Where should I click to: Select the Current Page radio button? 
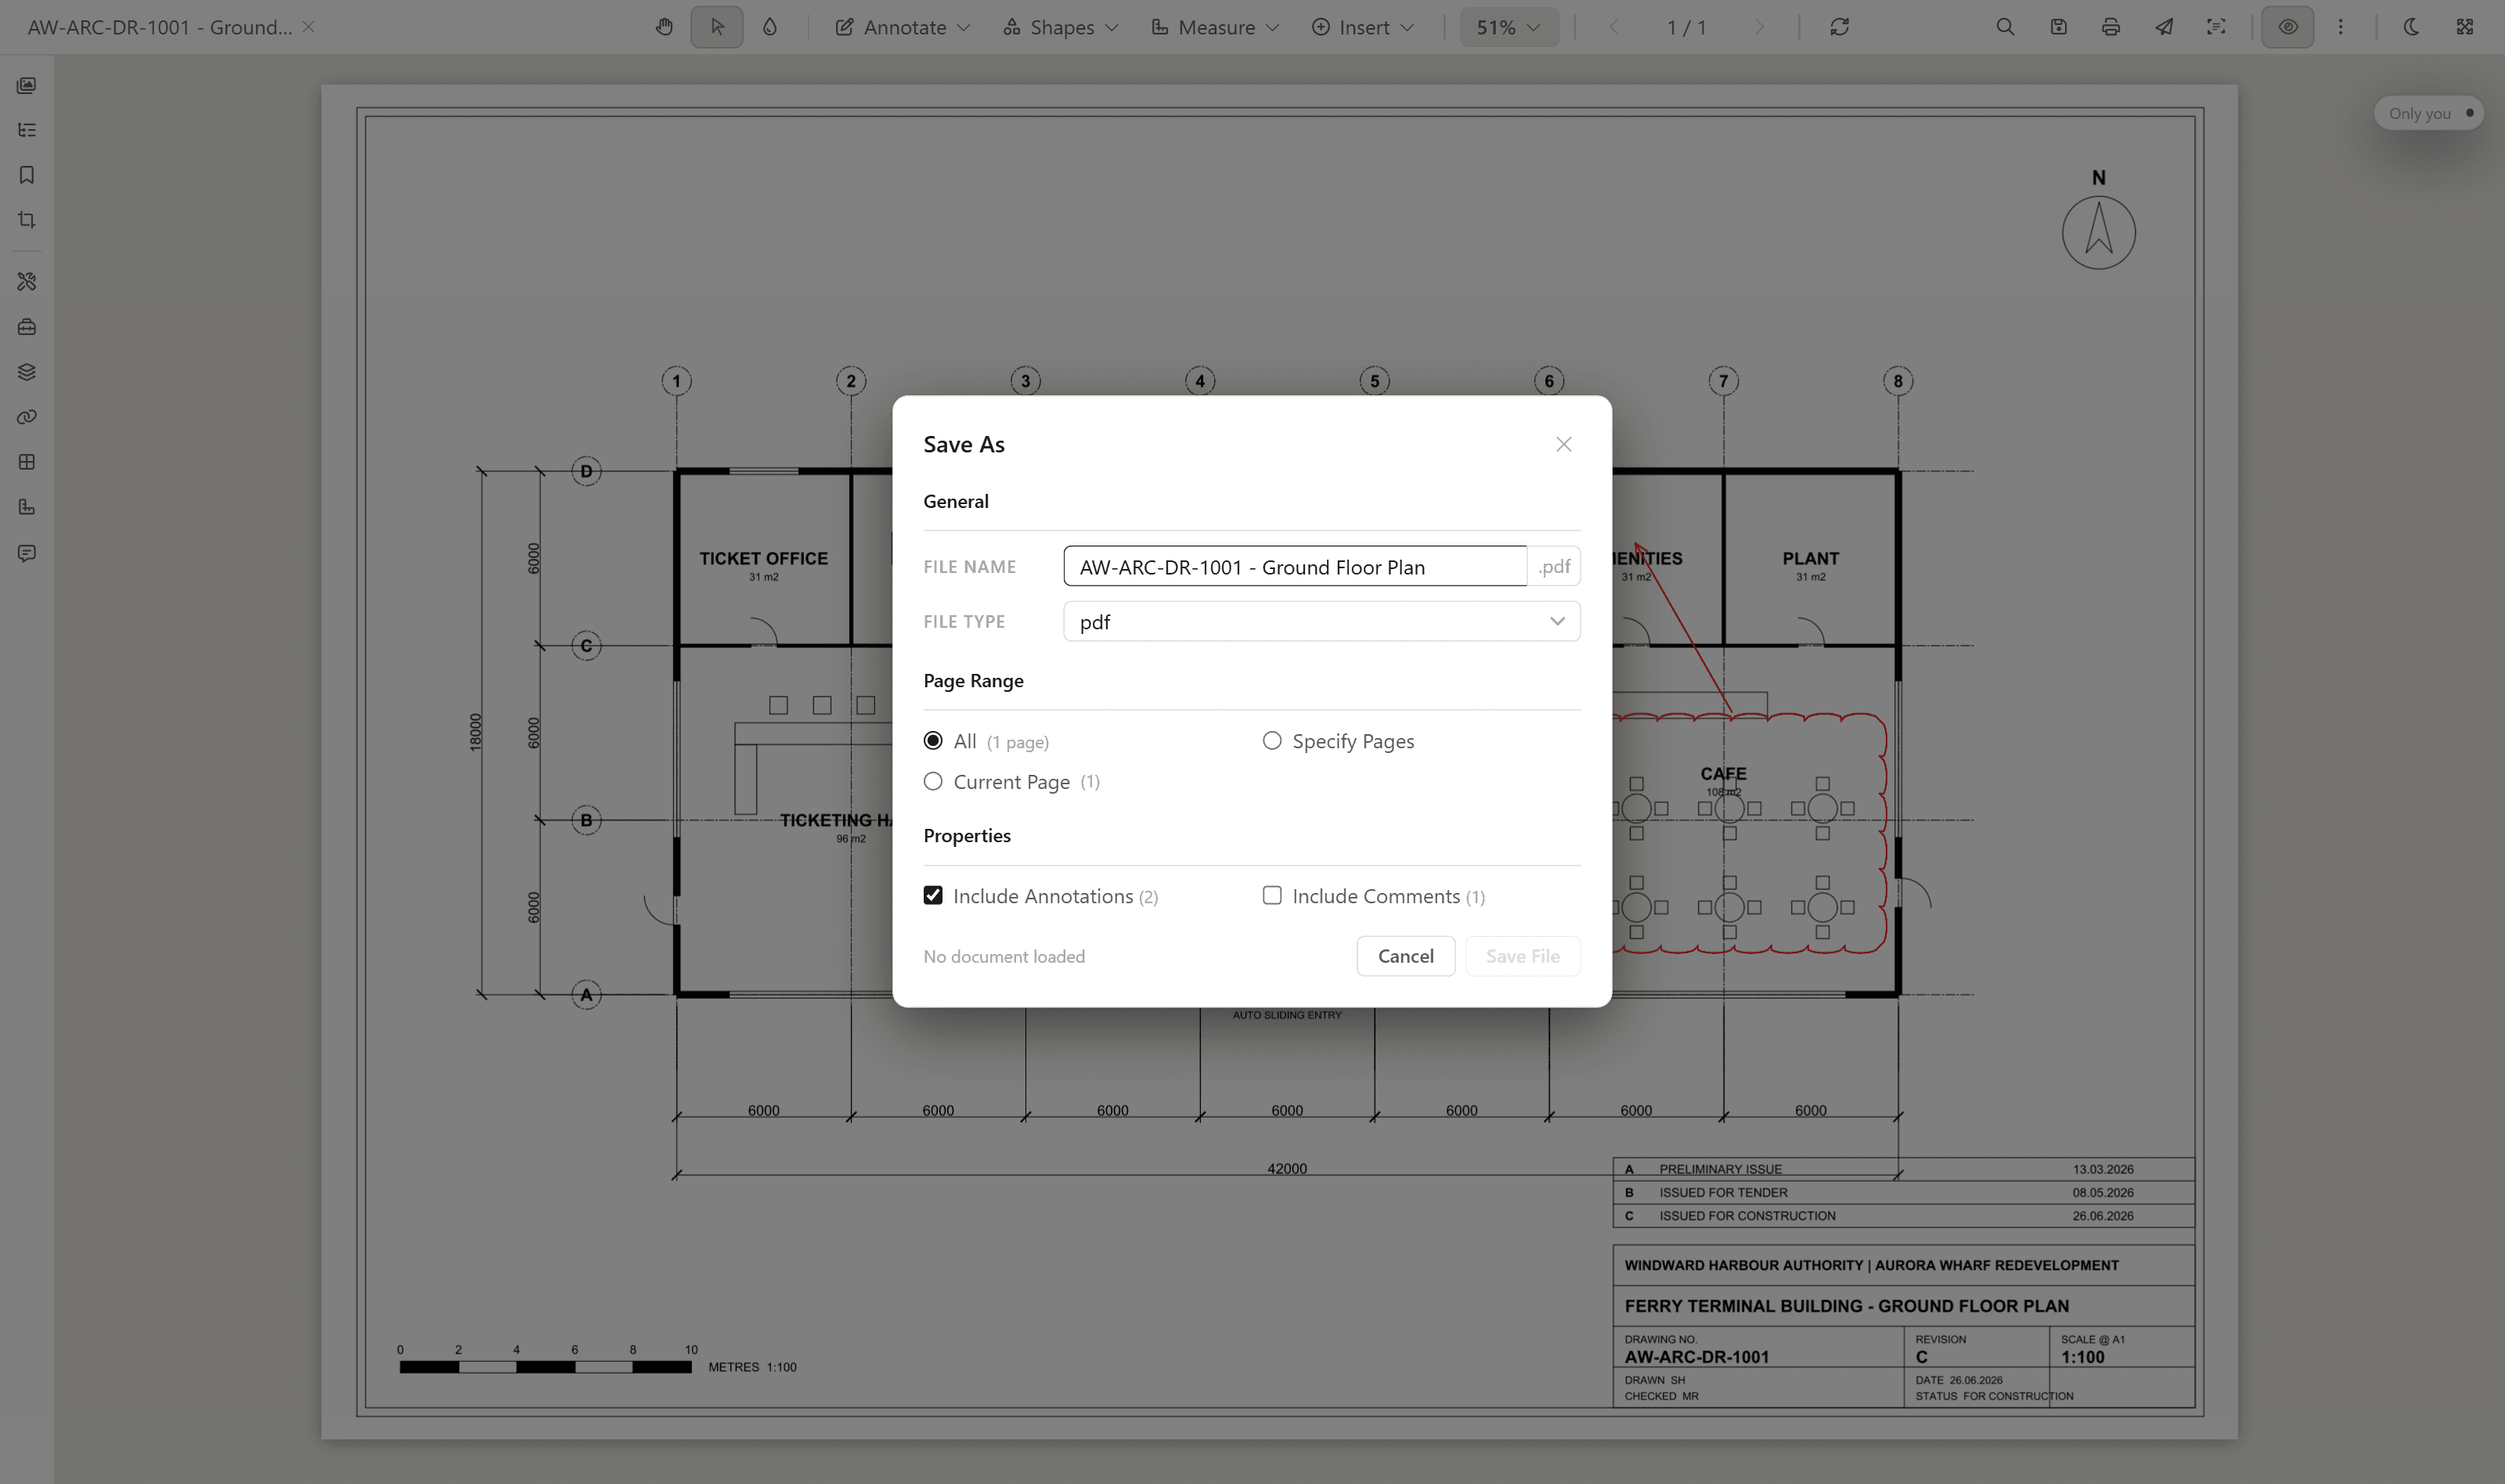coord(933,782)
